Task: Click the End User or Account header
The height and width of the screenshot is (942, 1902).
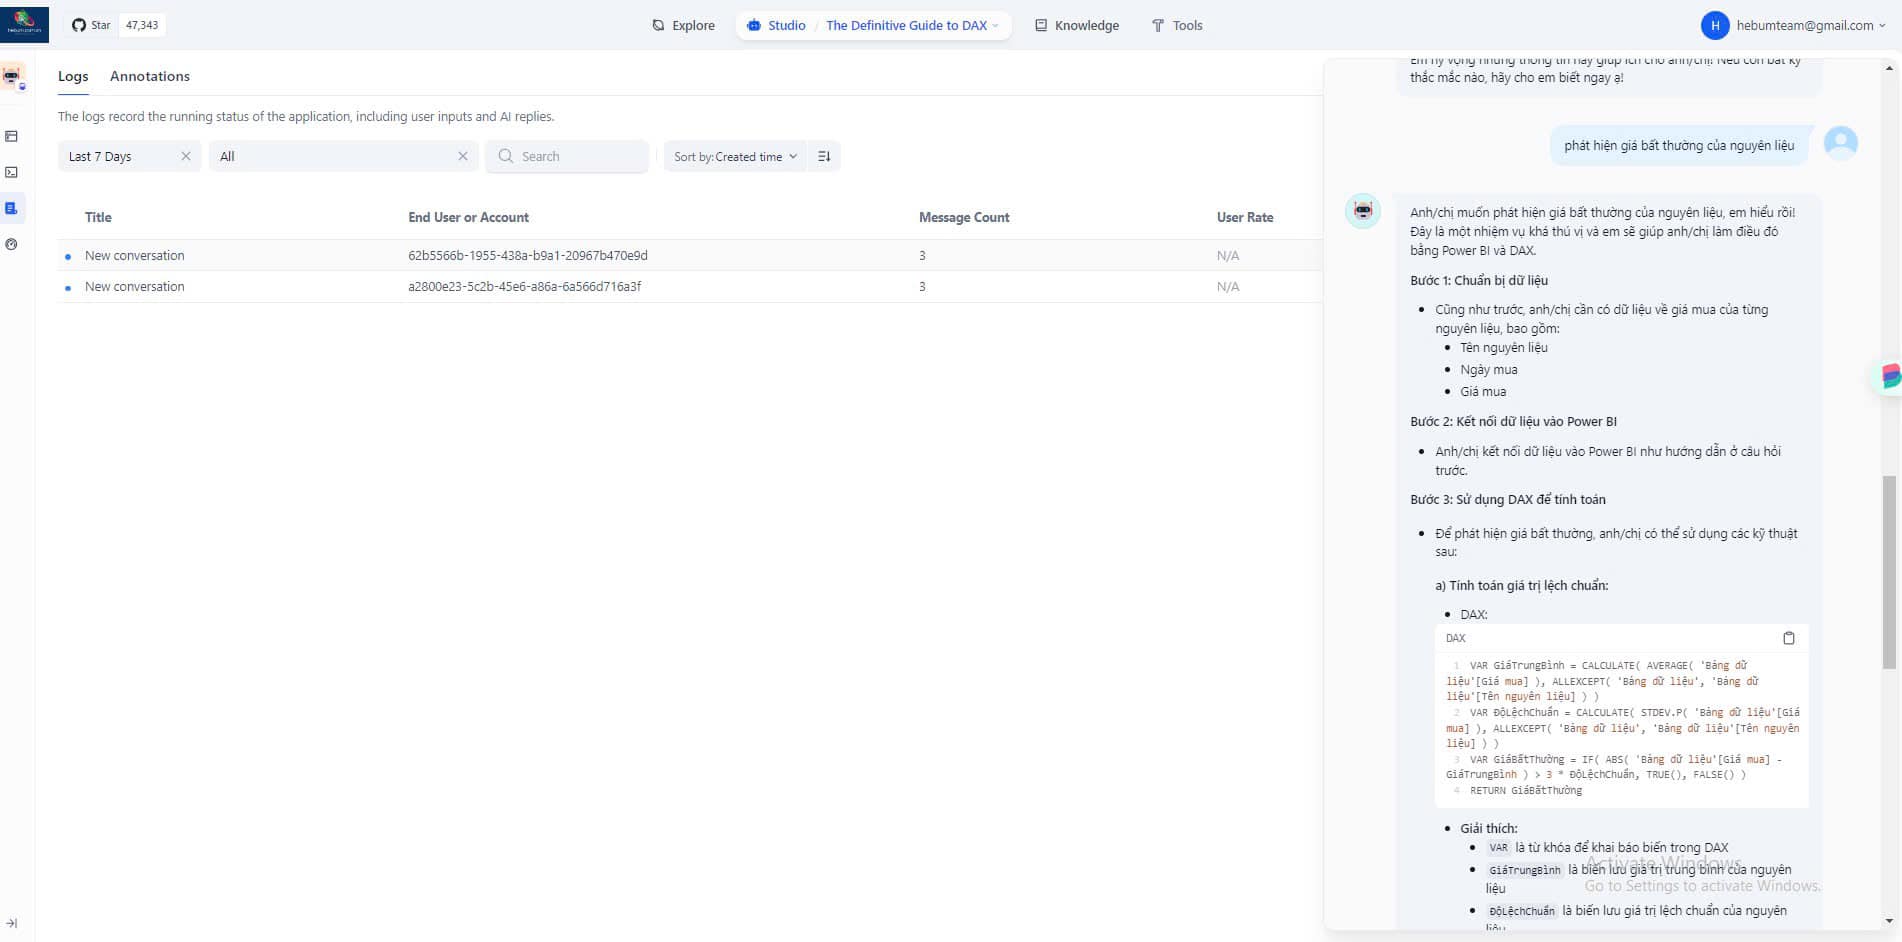Action: tap(468, 217)
